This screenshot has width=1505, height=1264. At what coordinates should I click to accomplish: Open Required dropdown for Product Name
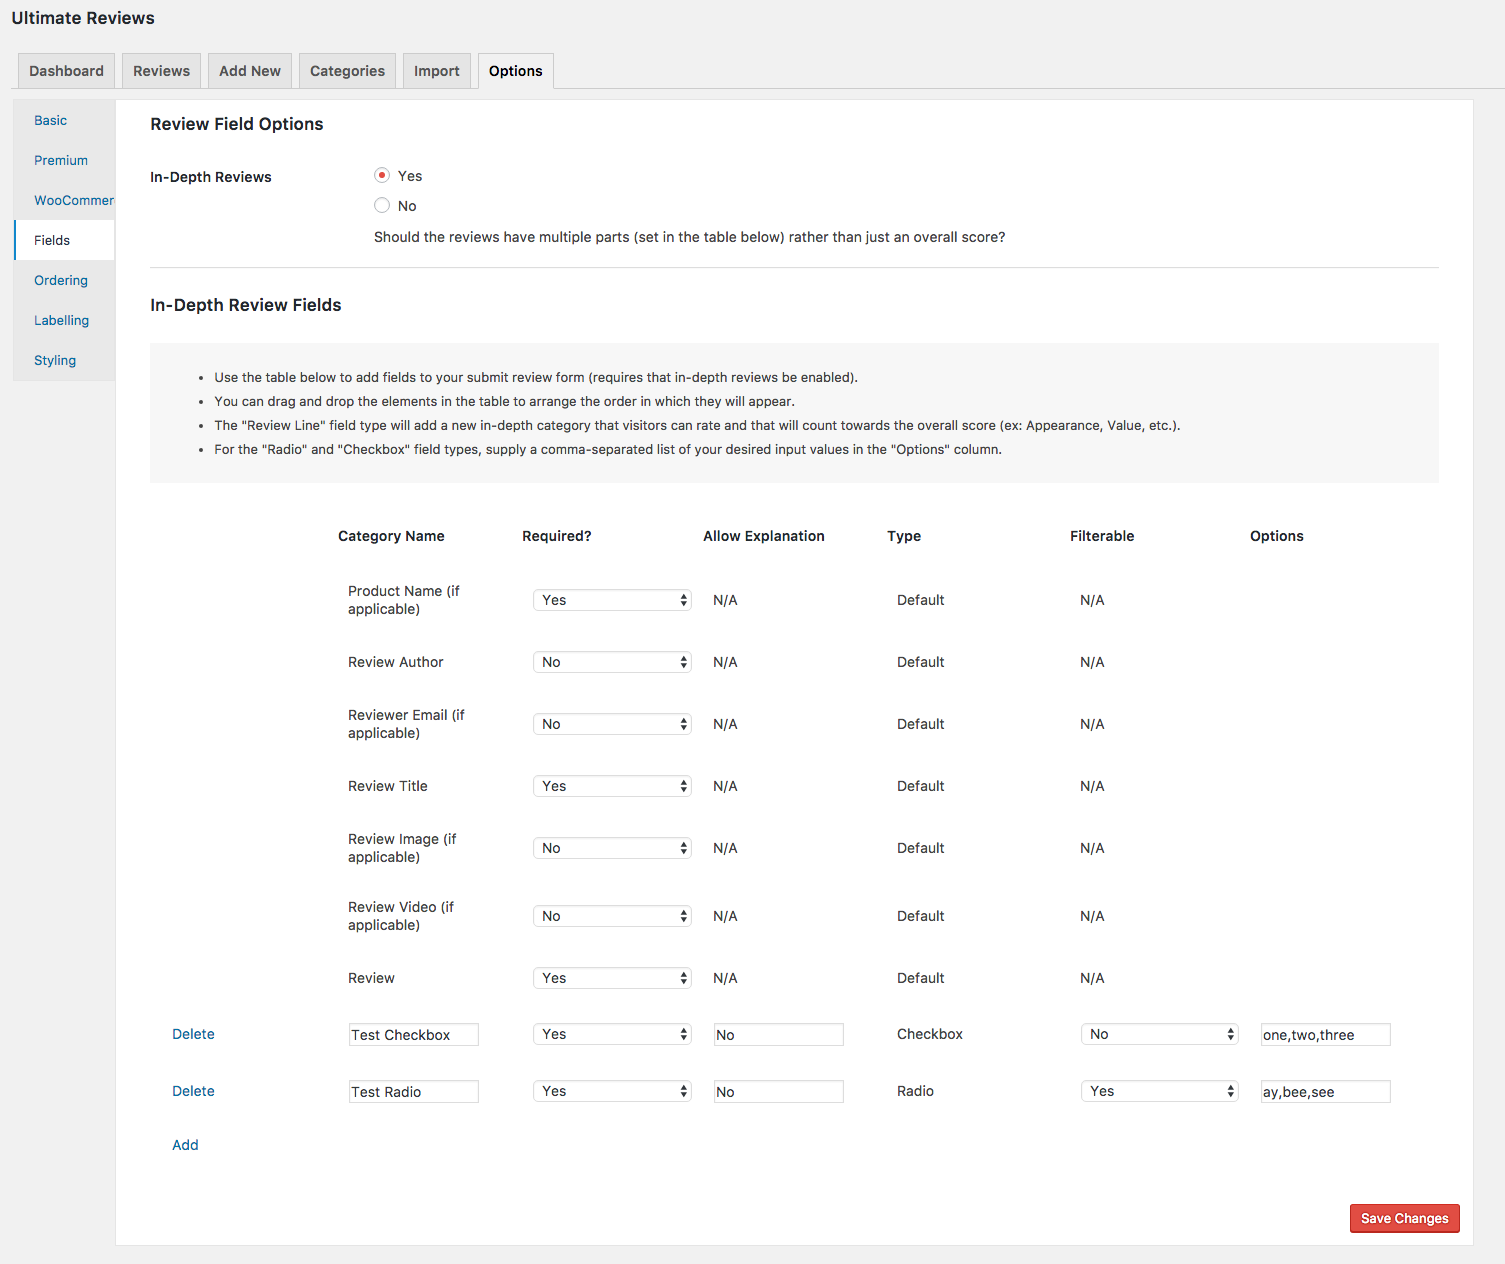coord(612,600)
